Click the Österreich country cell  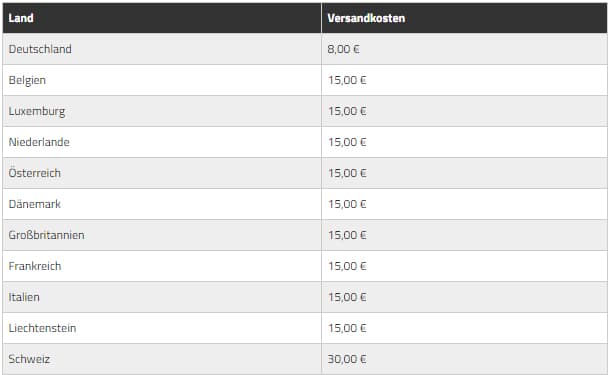tap(162, 173)
